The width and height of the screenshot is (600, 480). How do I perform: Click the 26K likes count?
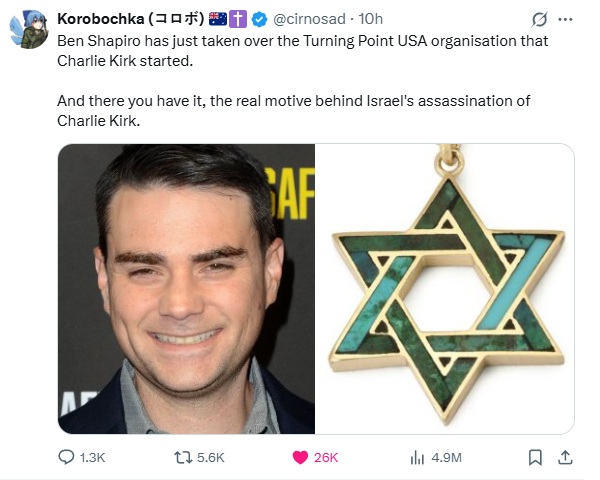click(326, 457)
